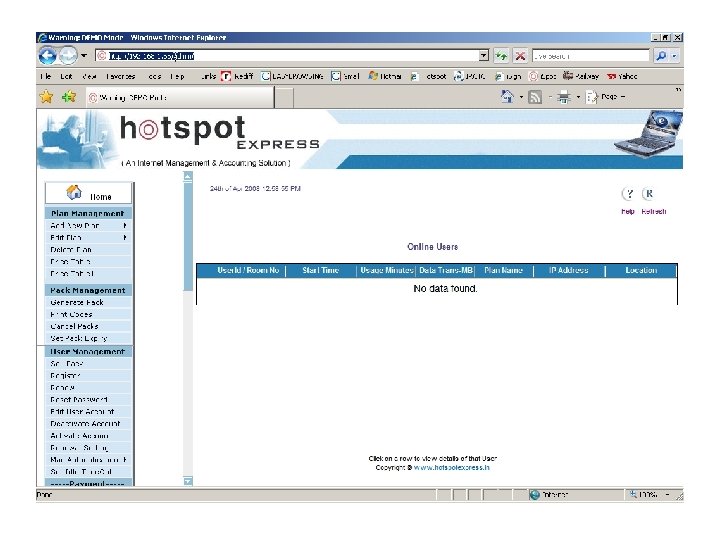Screen dimensions: 720x540
Task: Open the File menu
Action: (x=45, y=76)
